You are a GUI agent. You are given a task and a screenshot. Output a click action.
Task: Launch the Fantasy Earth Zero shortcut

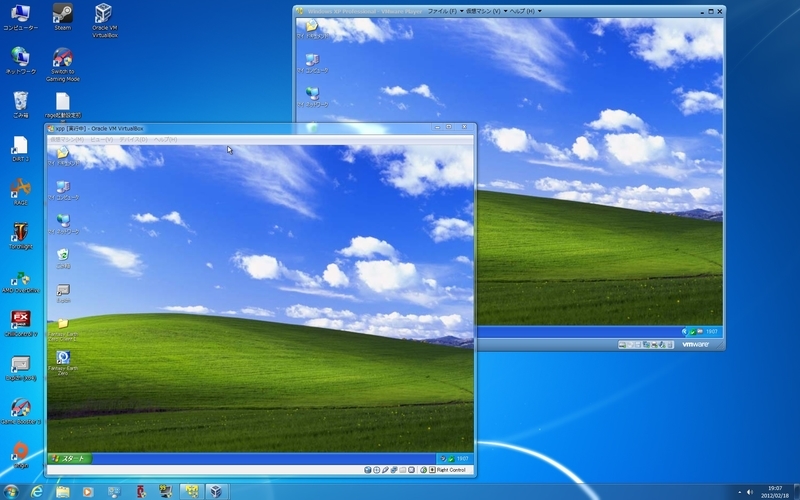pyautogui.click(x=63, y=363)
